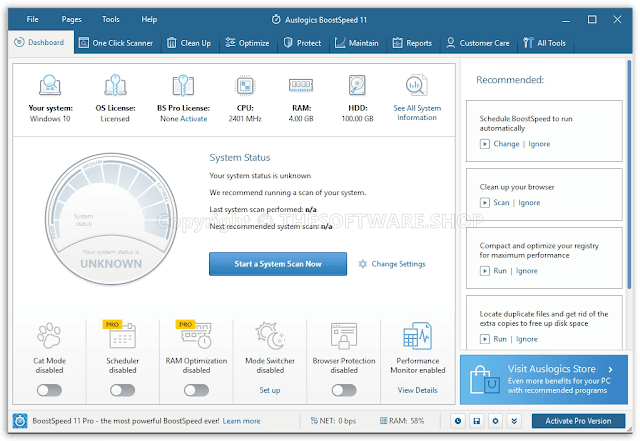Click the Change Settings link
The height and width of the screenshot is (441, 640).
pos(398,264)
